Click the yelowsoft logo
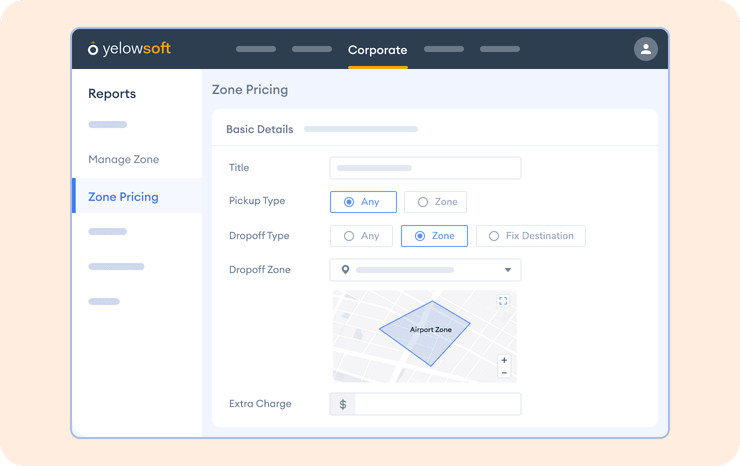 point(129,49)
